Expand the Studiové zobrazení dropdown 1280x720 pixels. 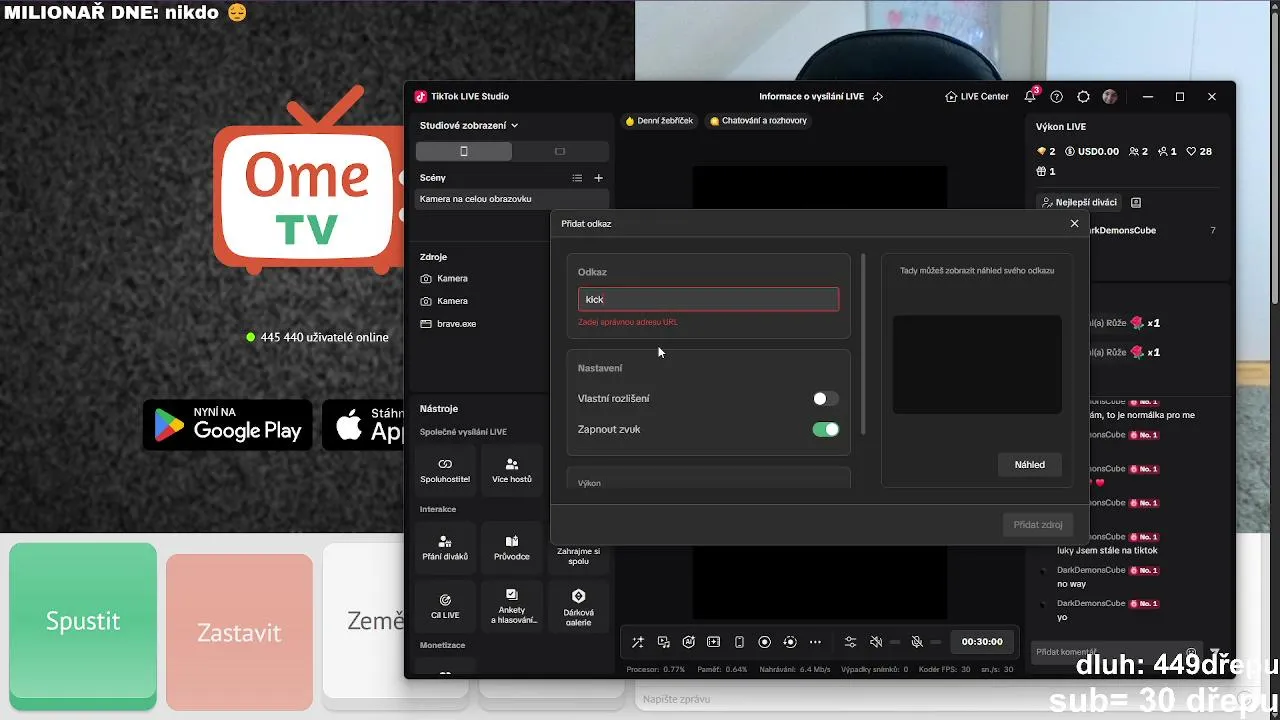(x=469, y=126)
